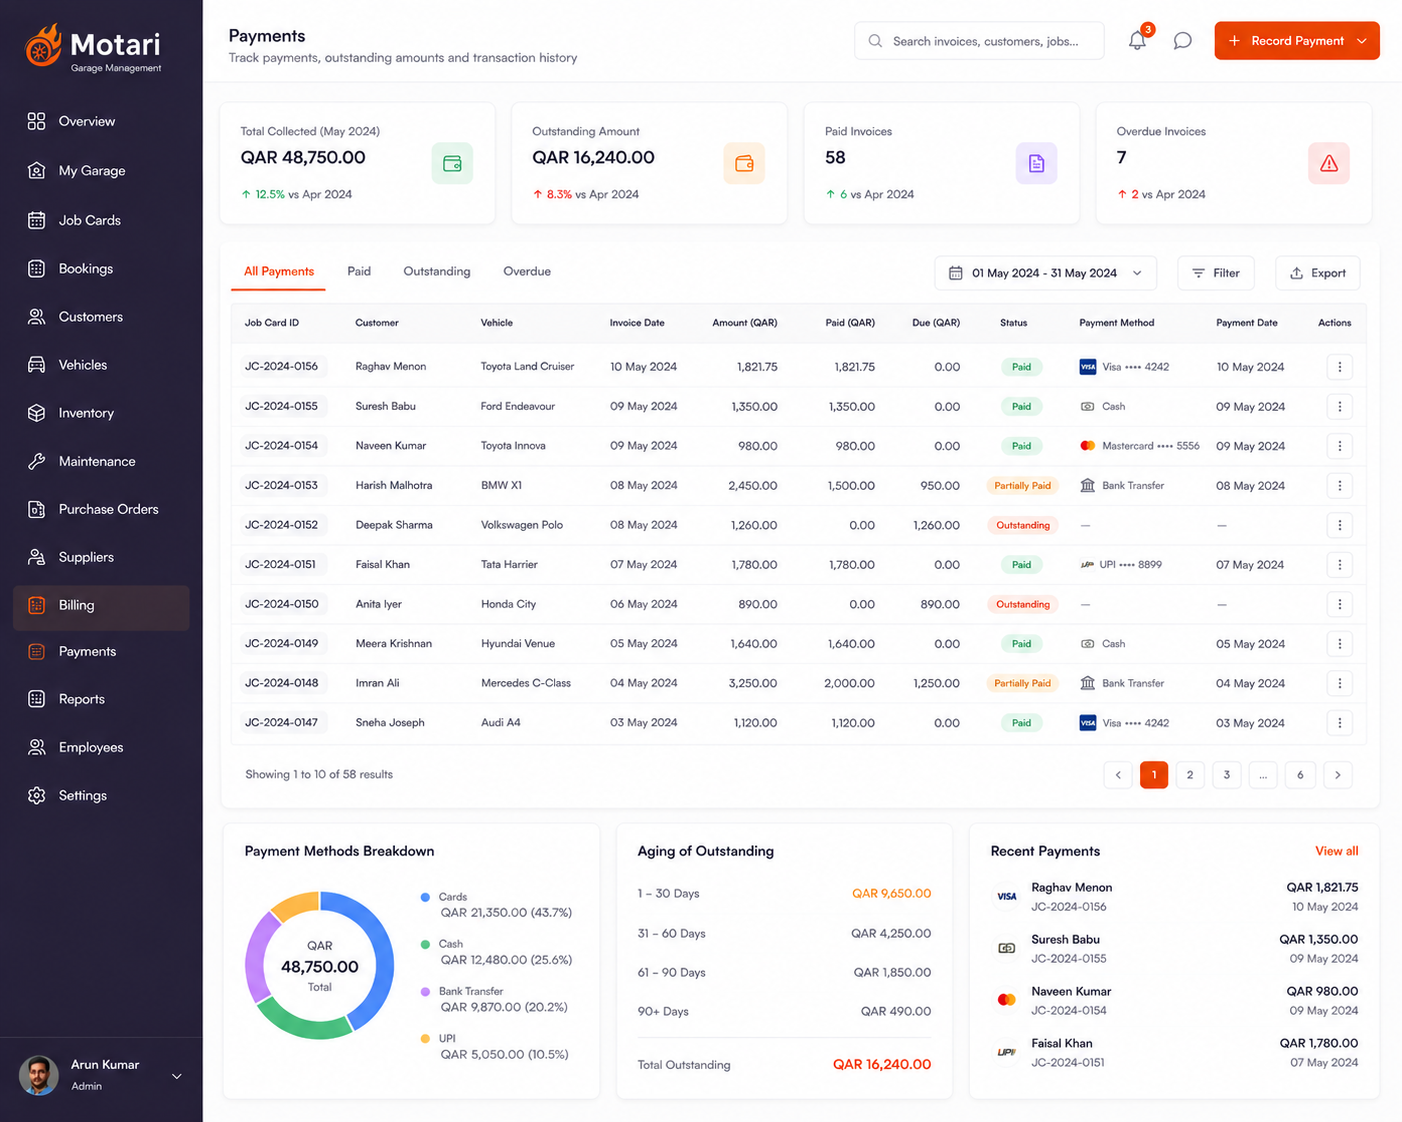
Task: Click the Overdue Invoices warning icon
Action: pos(1329,163)
